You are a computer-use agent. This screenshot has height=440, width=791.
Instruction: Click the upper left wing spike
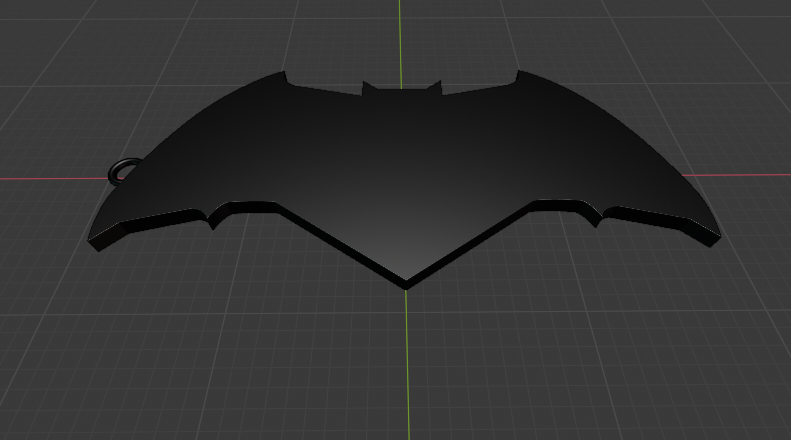284,77
